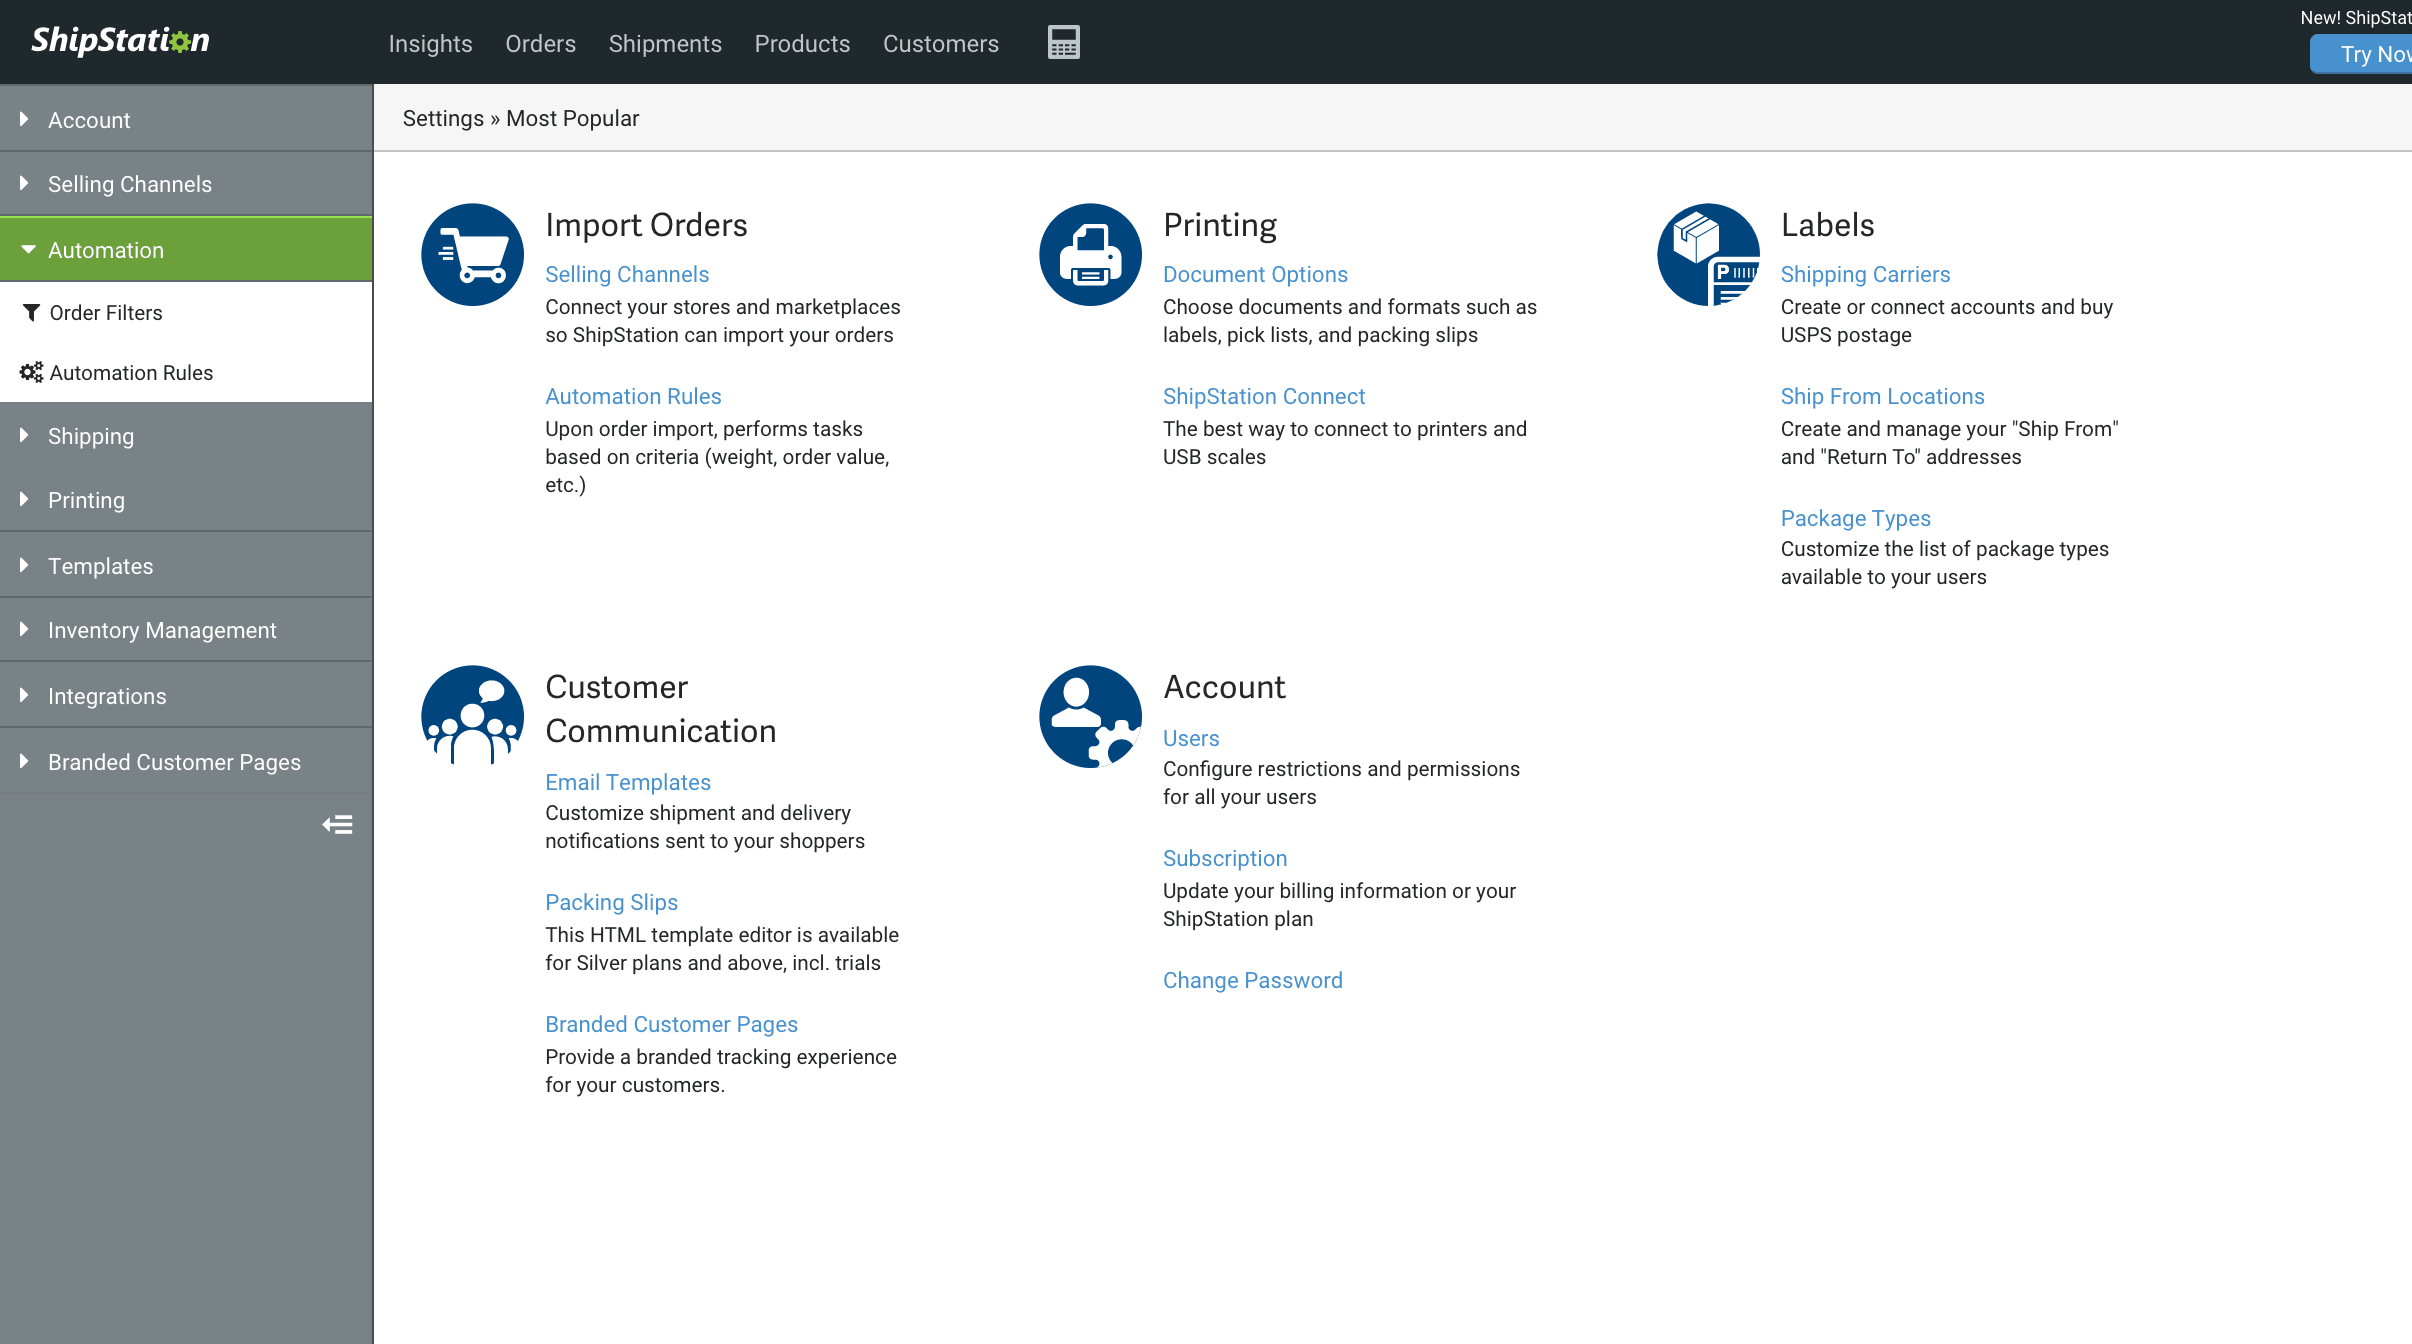
Task: Click the Customer Communication people icon
Action: click(472, 716)
